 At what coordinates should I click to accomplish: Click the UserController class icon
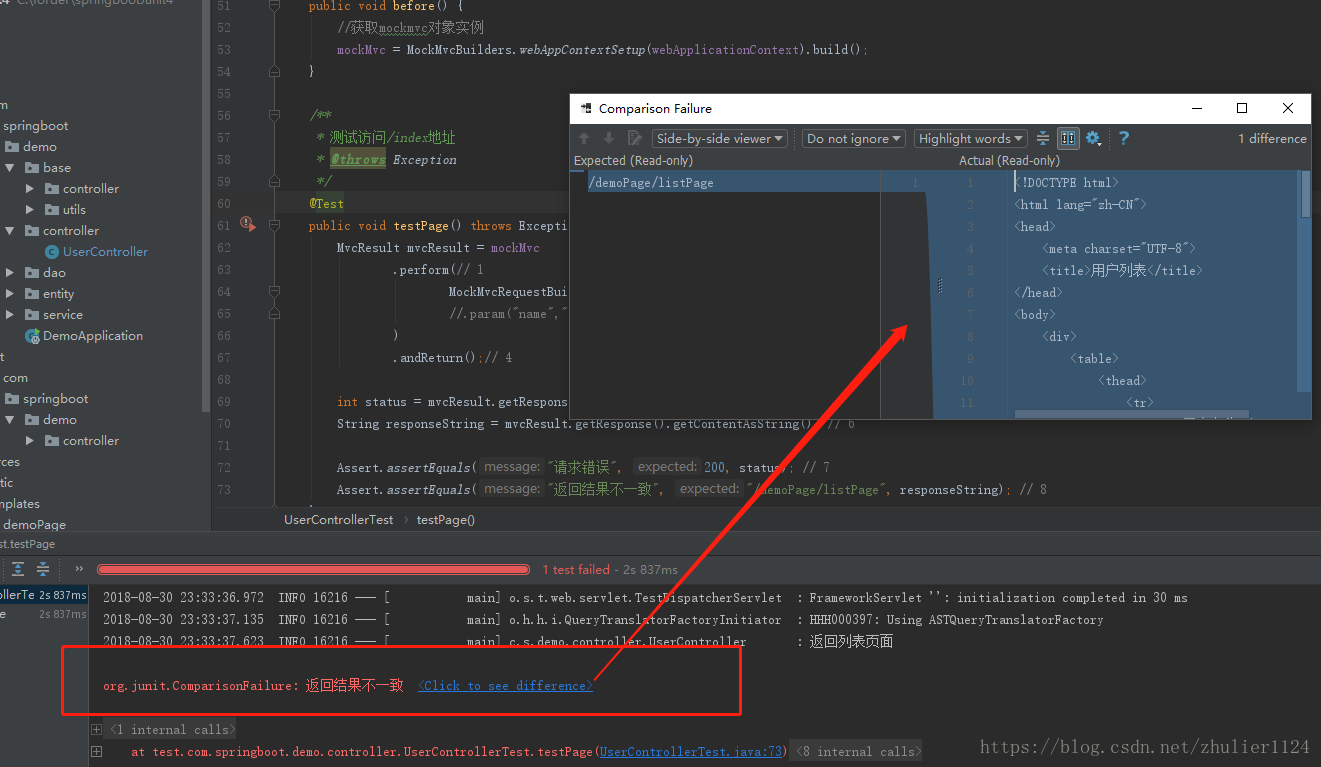point(52,252)
